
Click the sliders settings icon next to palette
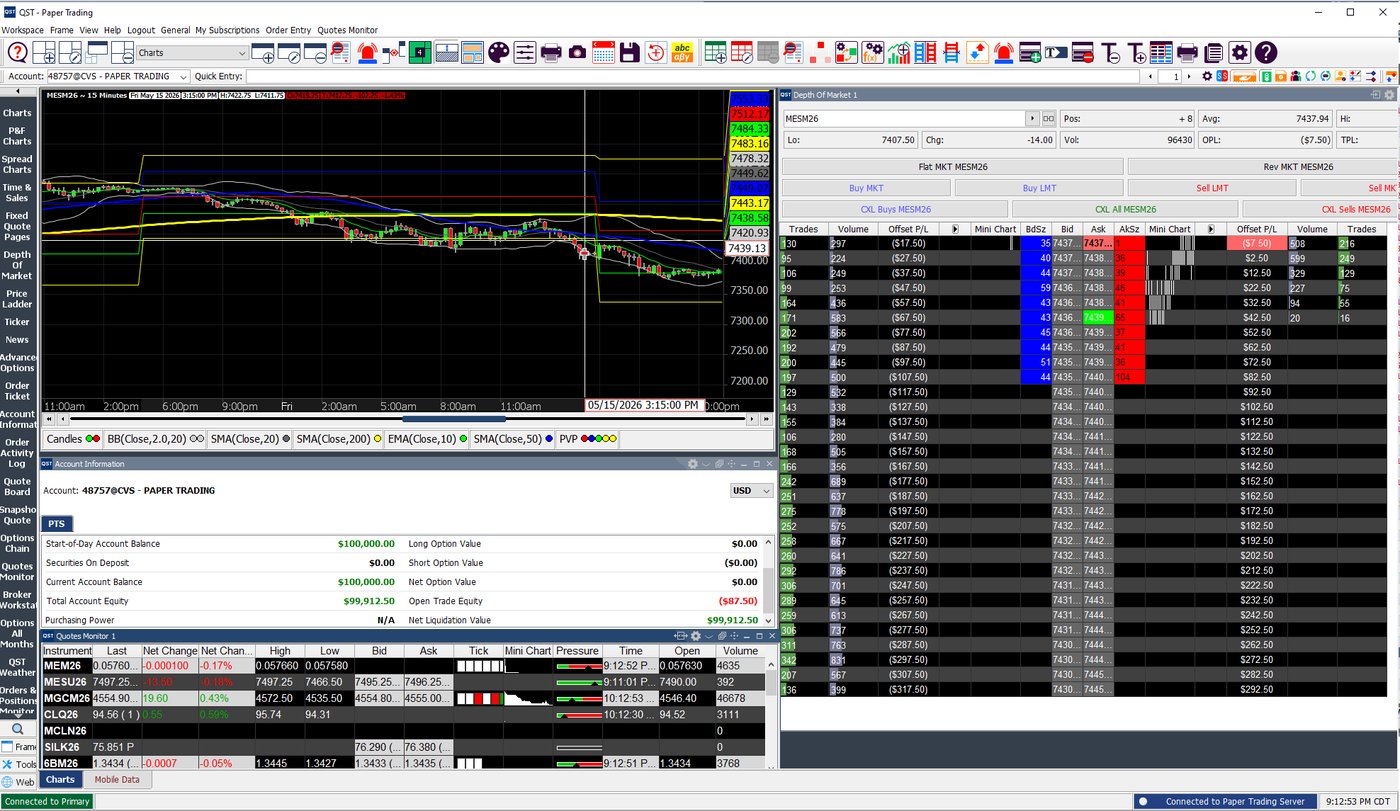click(524, 52)
